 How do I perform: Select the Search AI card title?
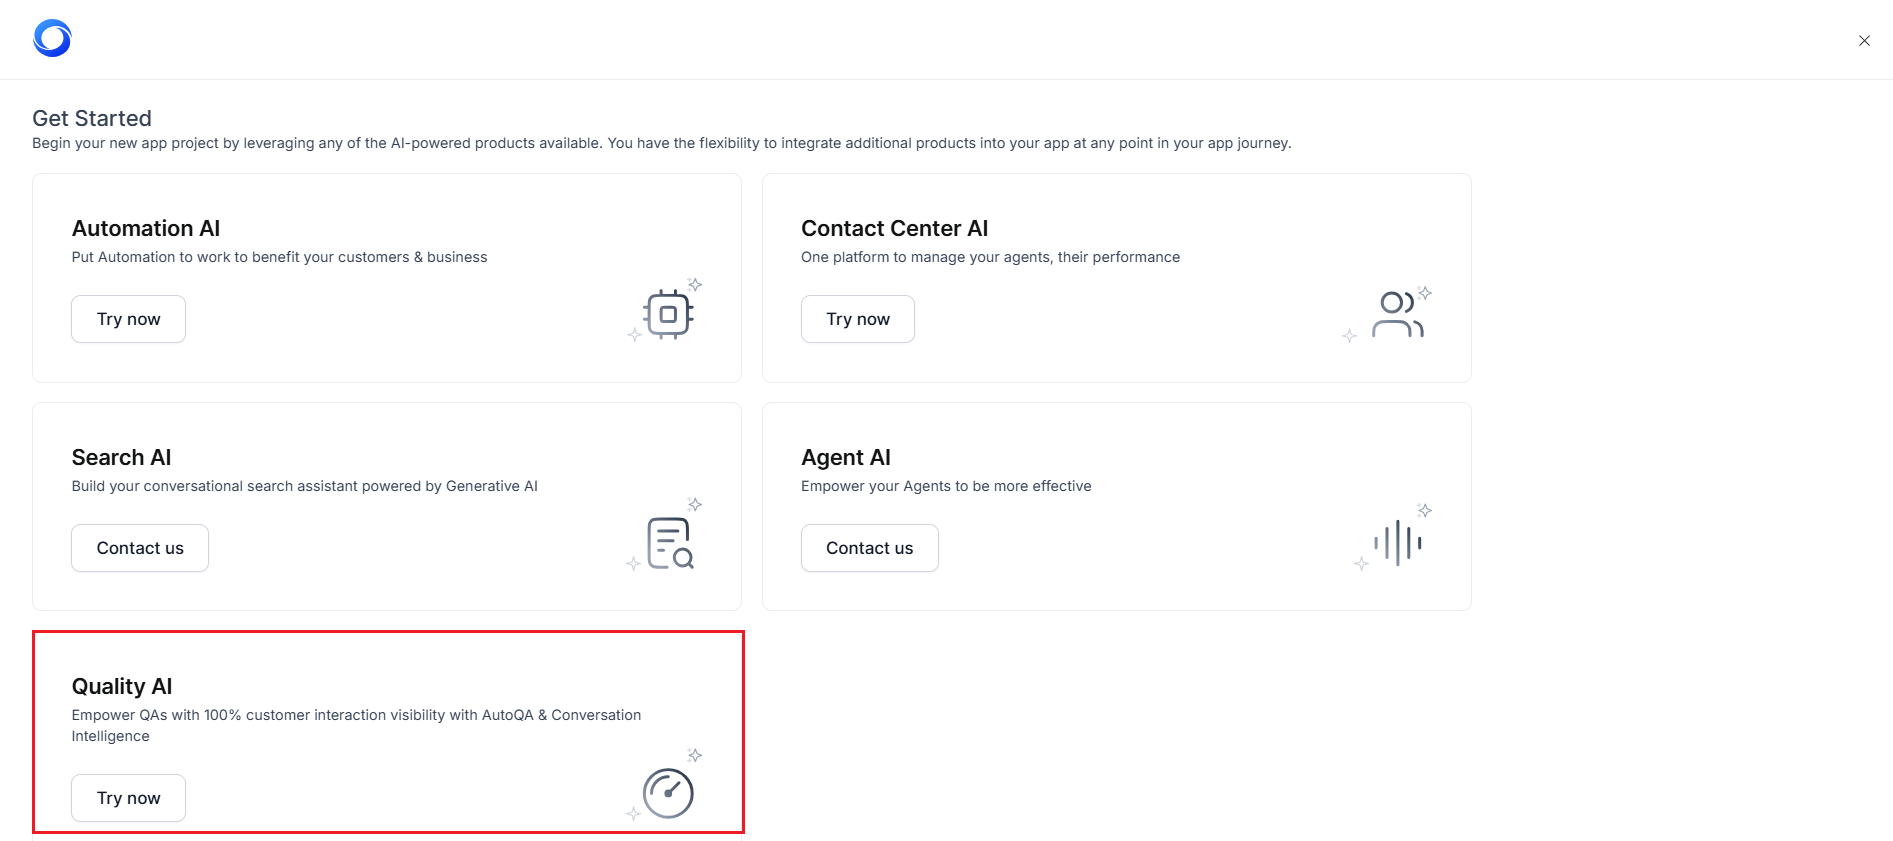[x=121, y=458]
